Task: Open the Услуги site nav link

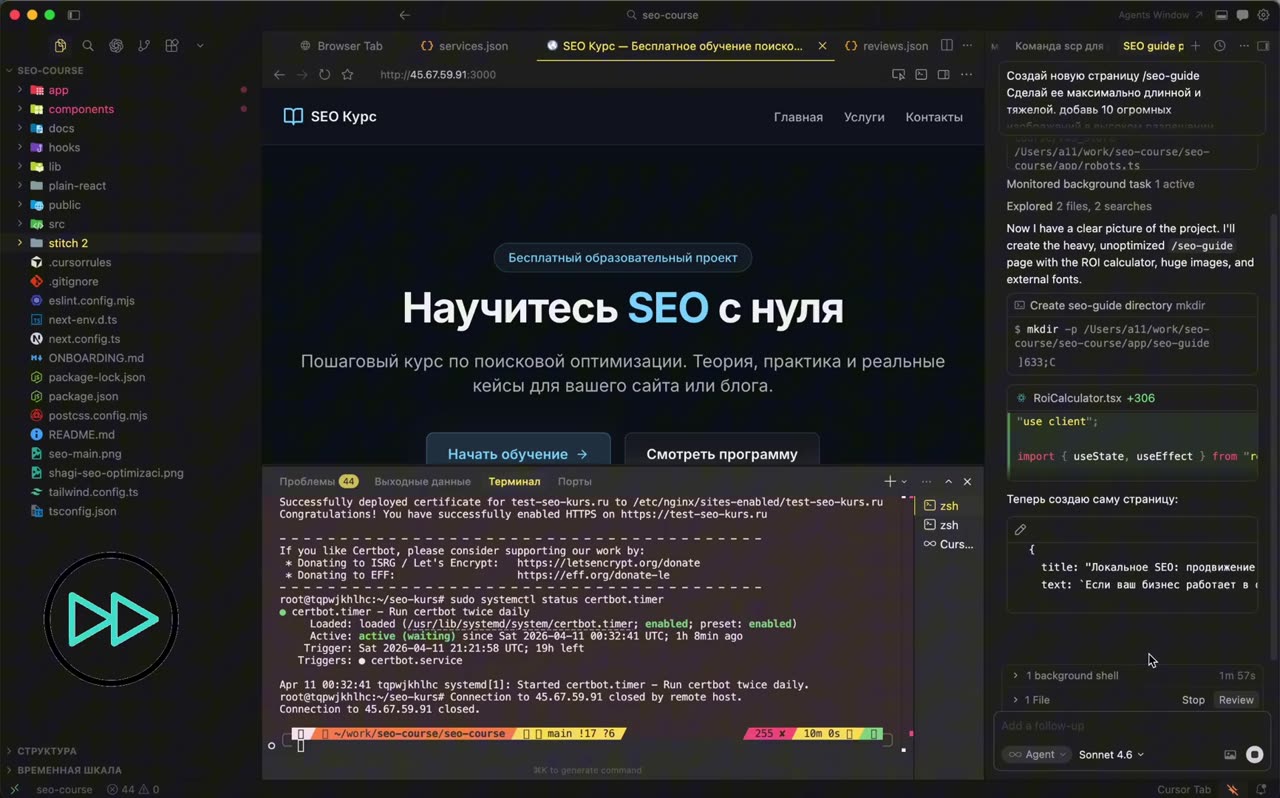Action: [864, 117]
